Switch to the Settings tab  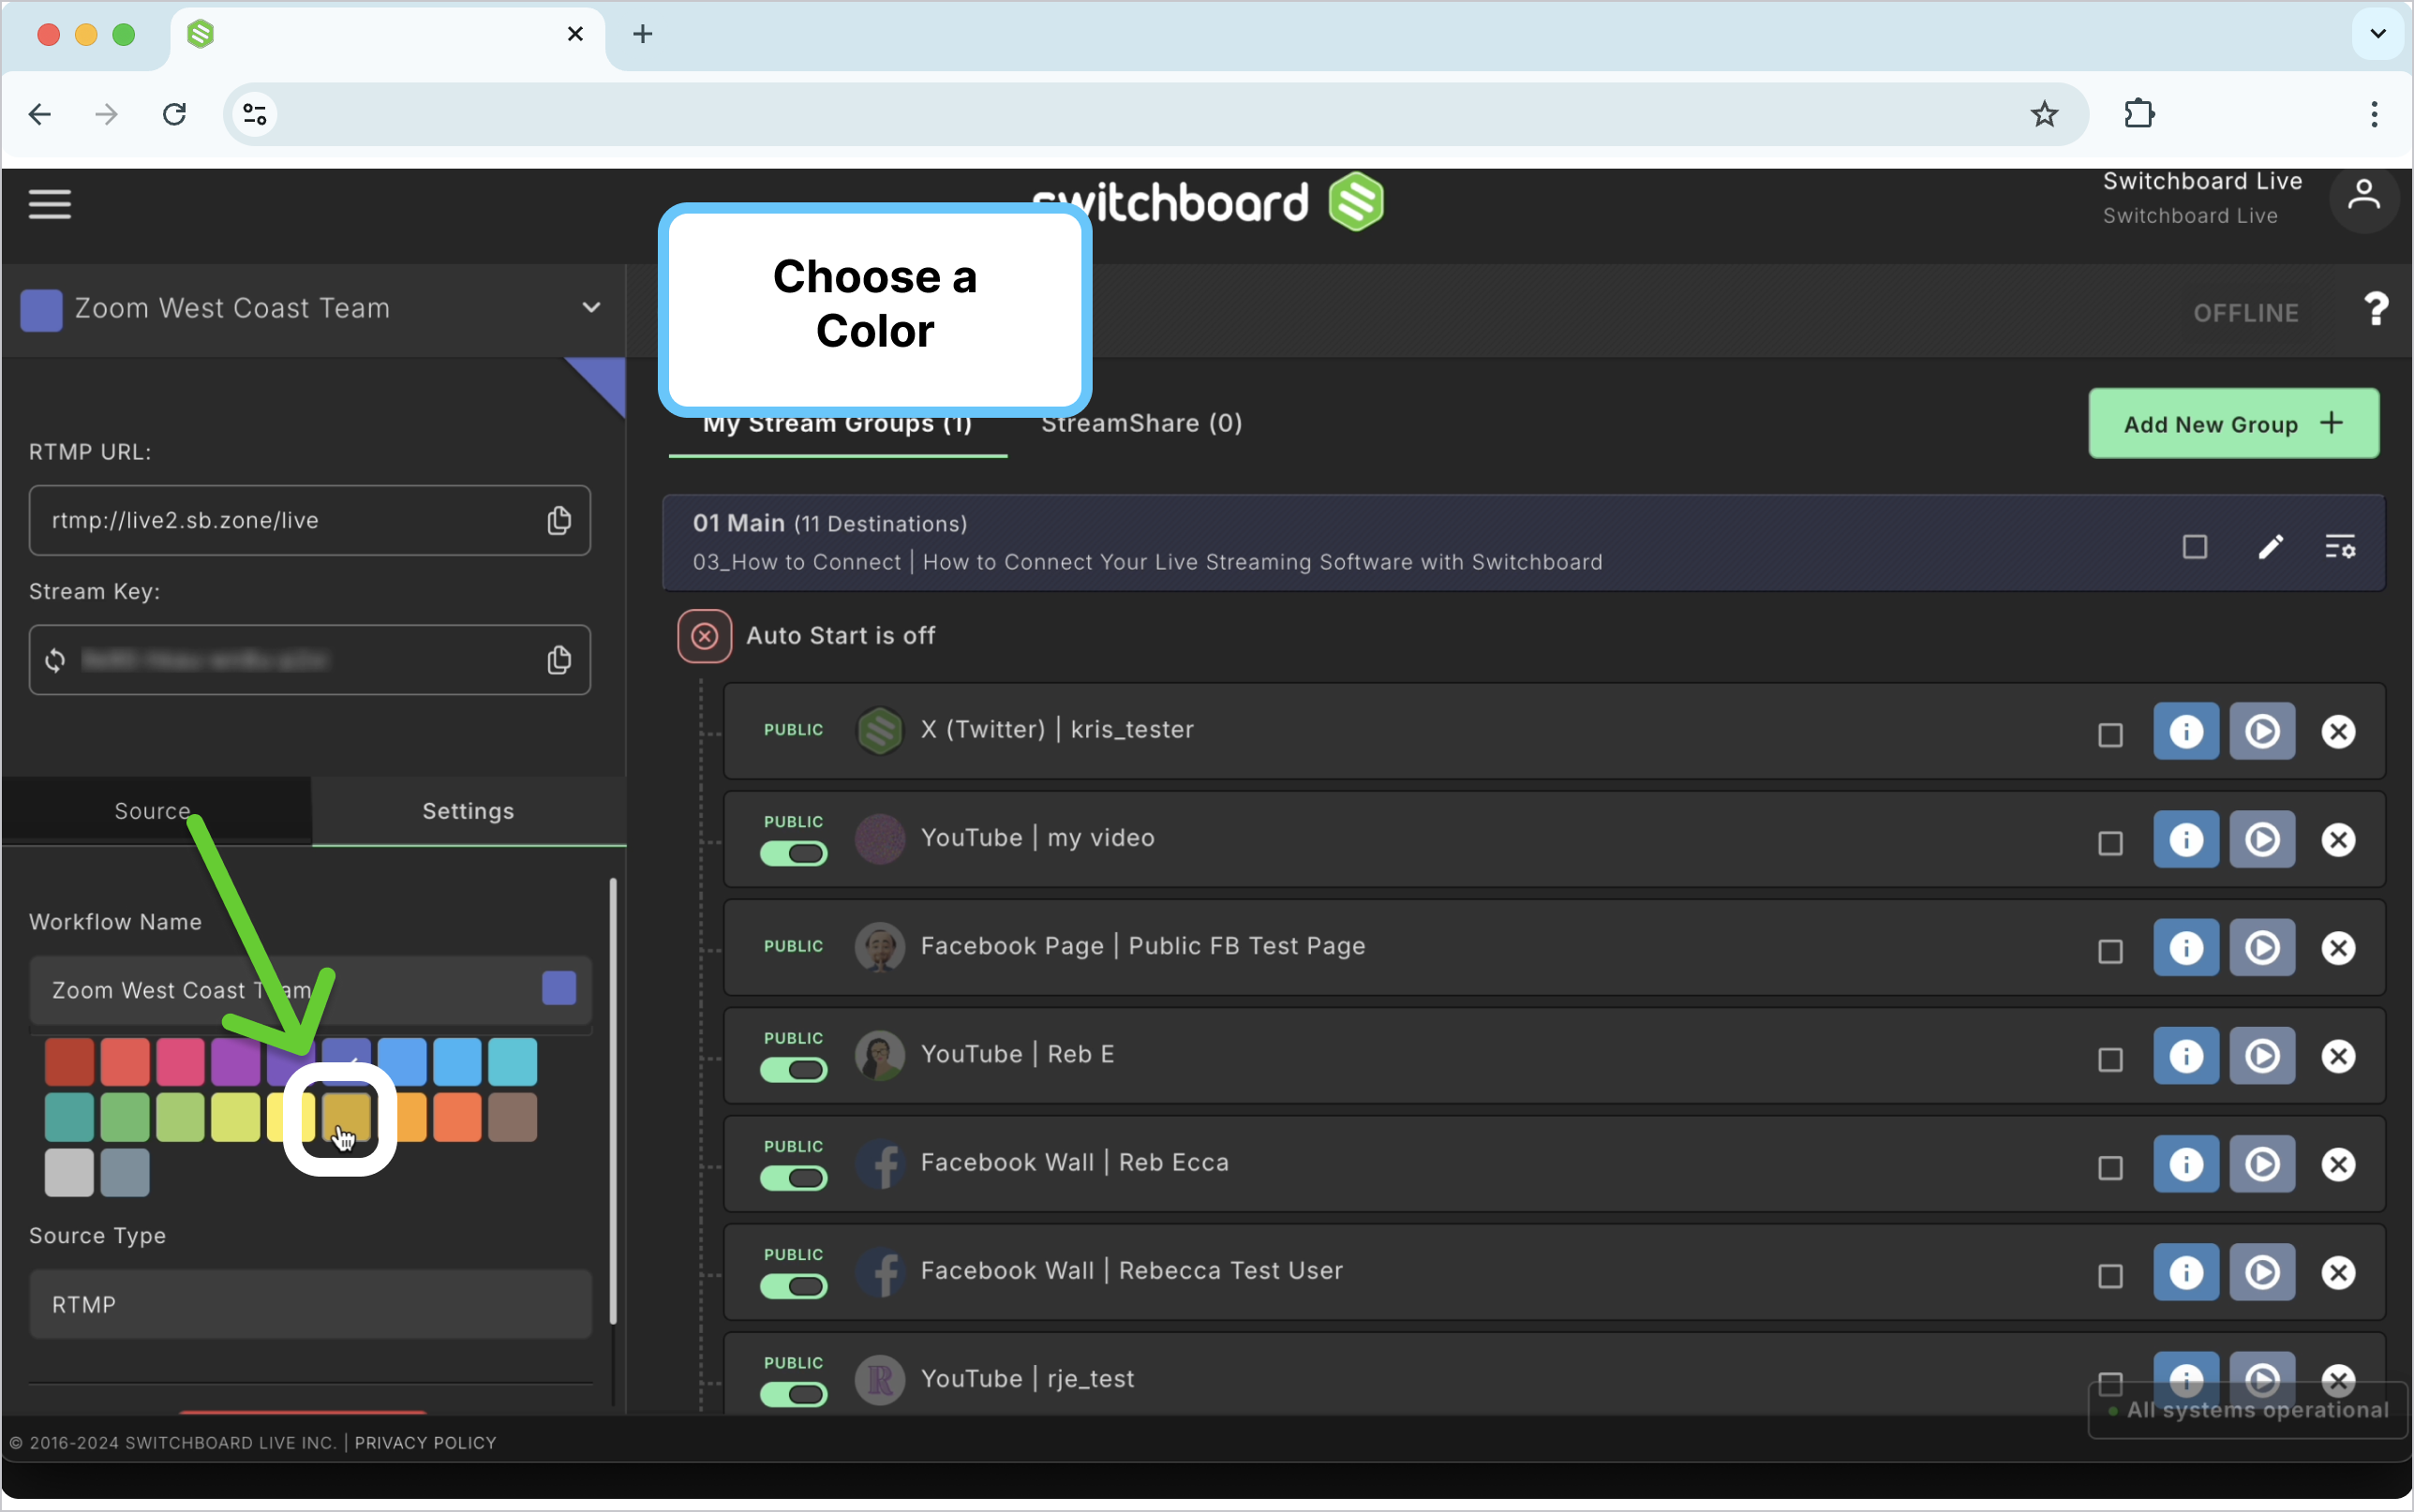point(468,811)
